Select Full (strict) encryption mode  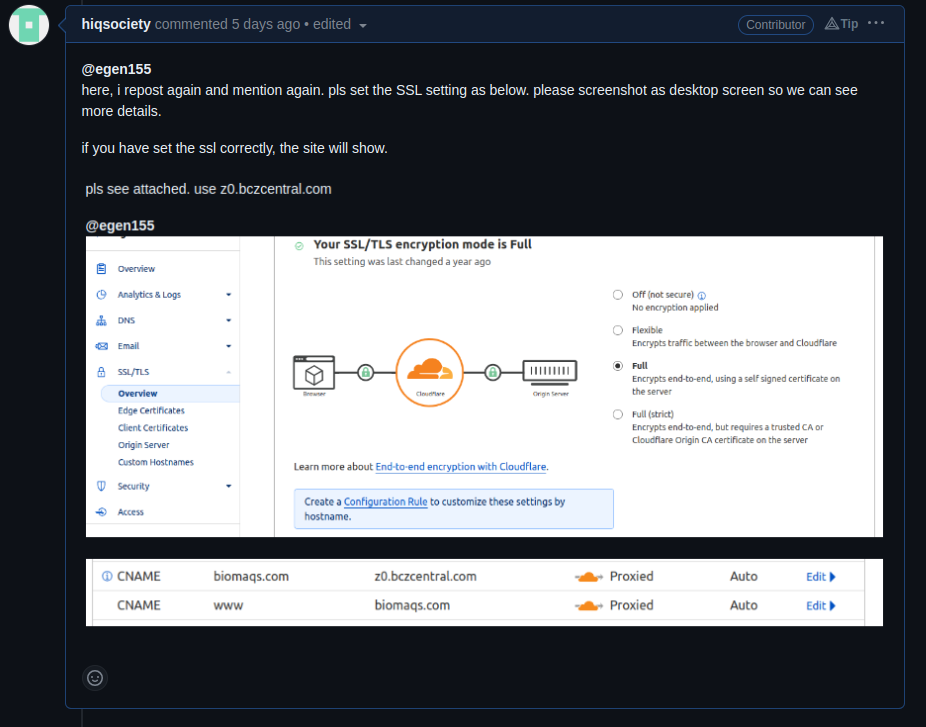[x=618, y=414]
